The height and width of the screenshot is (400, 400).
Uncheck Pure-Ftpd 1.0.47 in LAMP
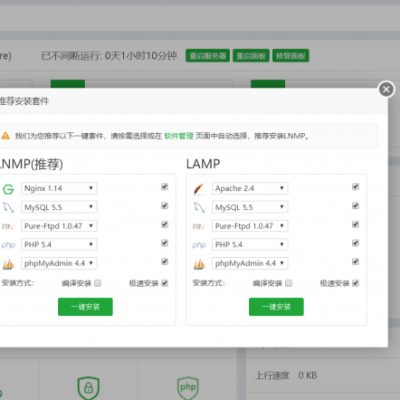[355, 224]
